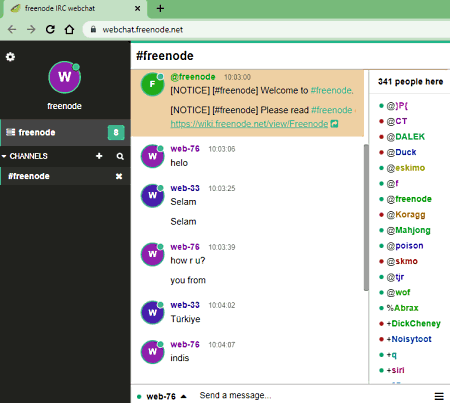Click #freenode link in 'Please read' notice
Viewport: 450px width, 403px height.
pos(332,110)
